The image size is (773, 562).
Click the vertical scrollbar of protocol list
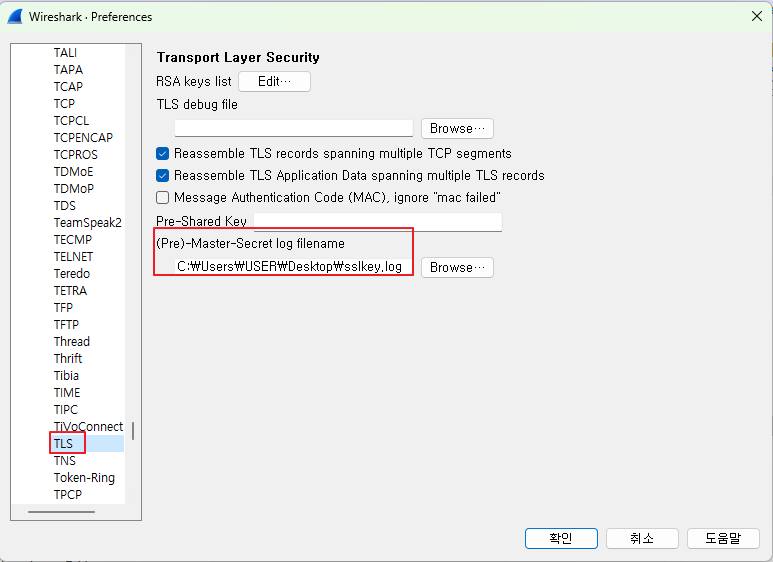(133, 431)
